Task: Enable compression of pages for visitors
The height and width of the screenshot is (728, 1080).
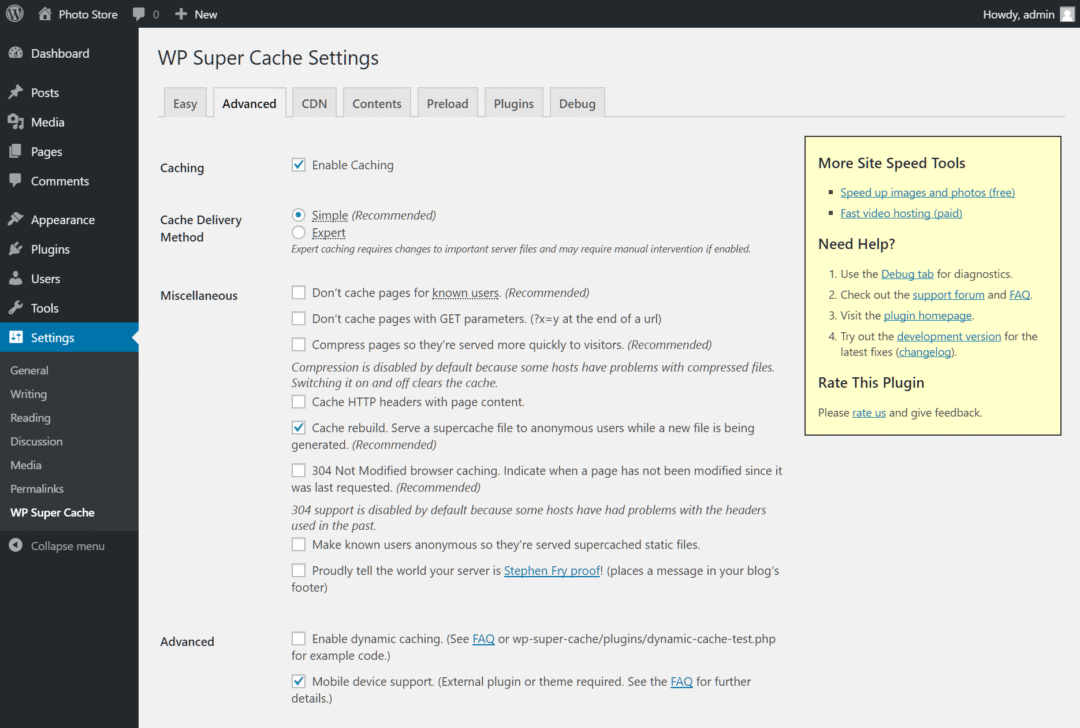Action: [x=298, y=344]
